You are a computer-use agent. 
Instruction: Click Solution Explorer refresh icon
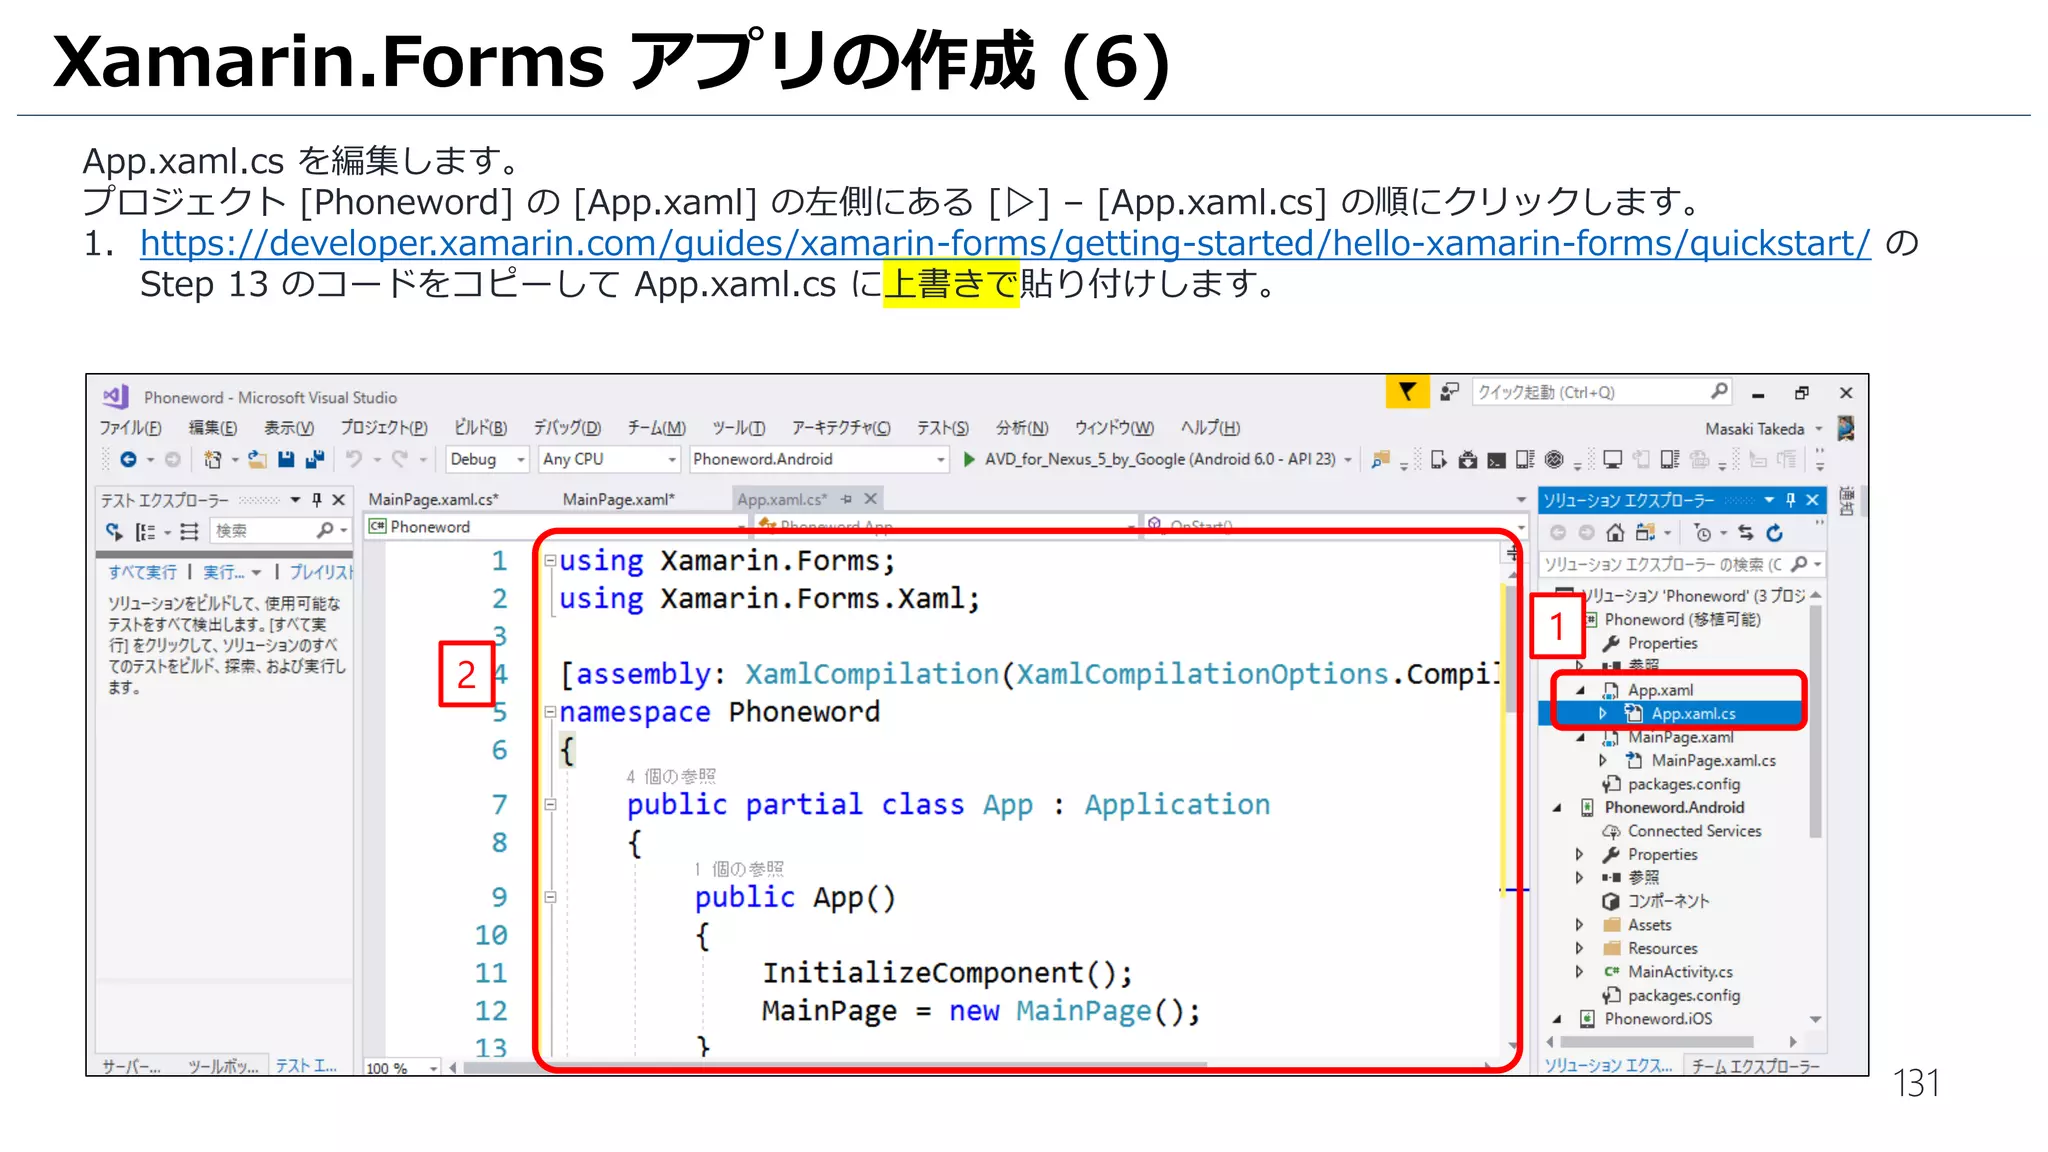[1775, 533]
